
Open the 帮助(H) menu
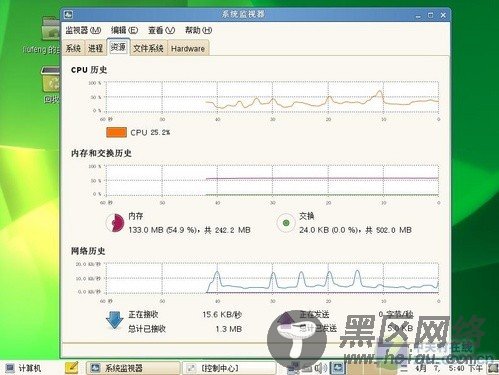pyautogui.click(x=198, y=30)
